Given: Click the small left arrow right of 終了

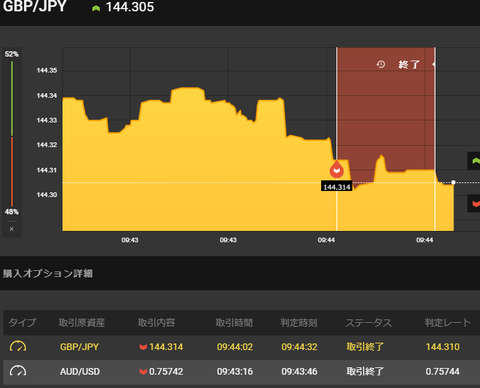Looking at the screenshot, I should [434, 64].
